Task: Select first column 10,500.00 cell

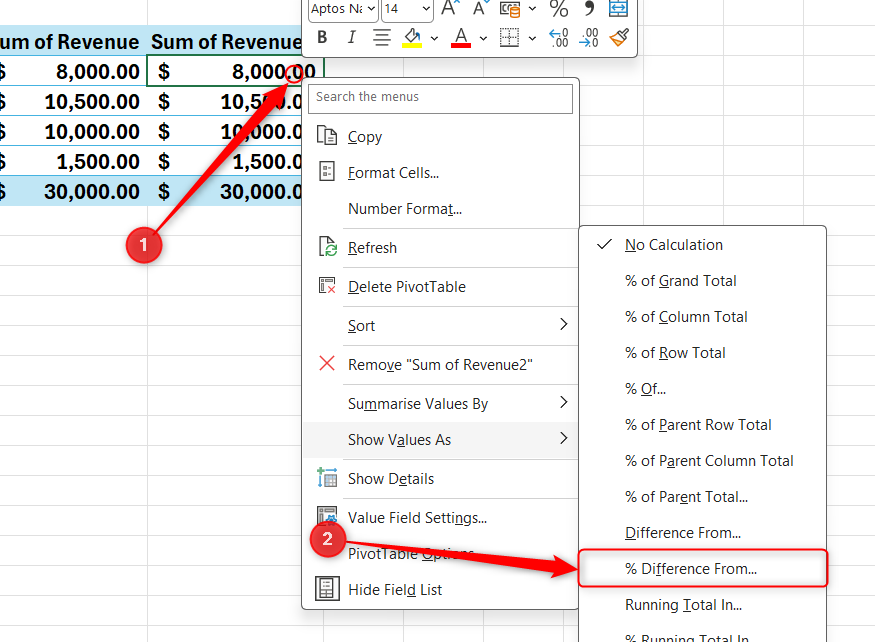Action: click(x=73, y=101)
